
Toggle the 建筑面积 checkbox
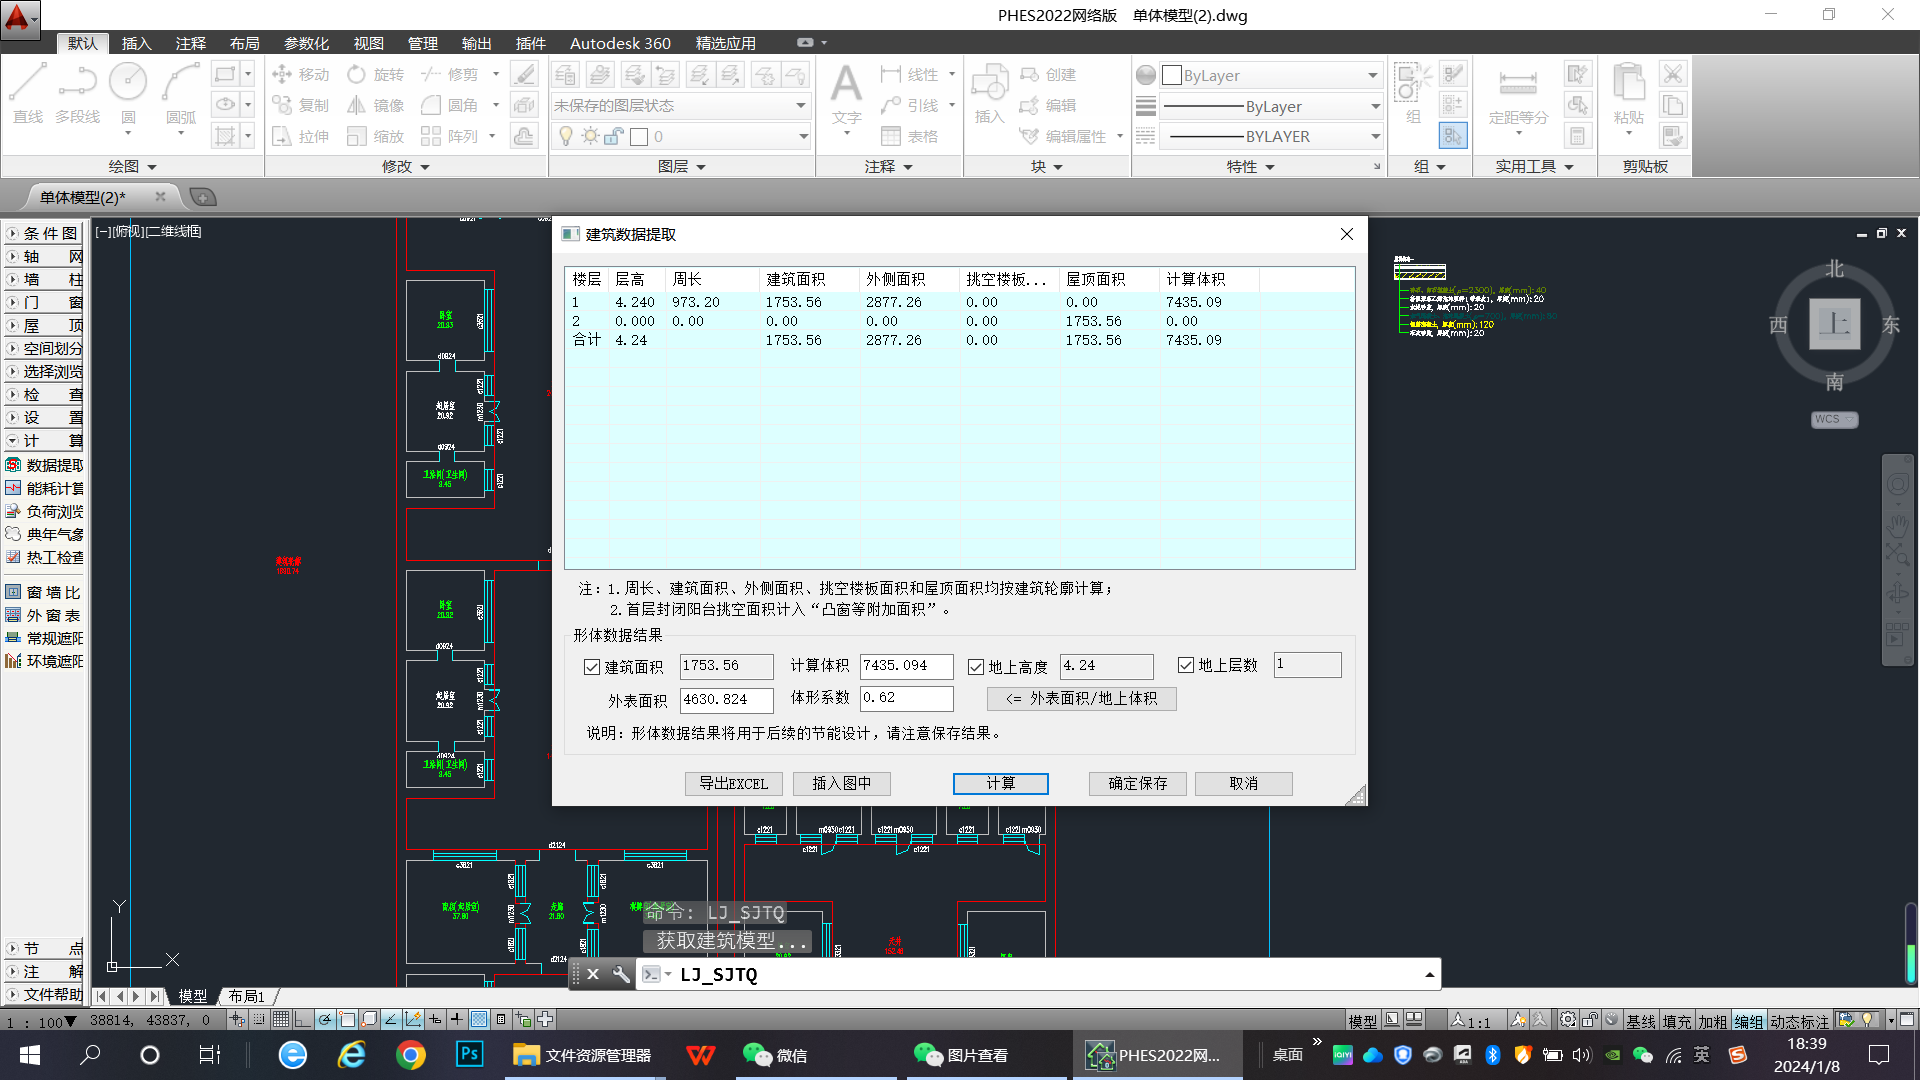592,667
